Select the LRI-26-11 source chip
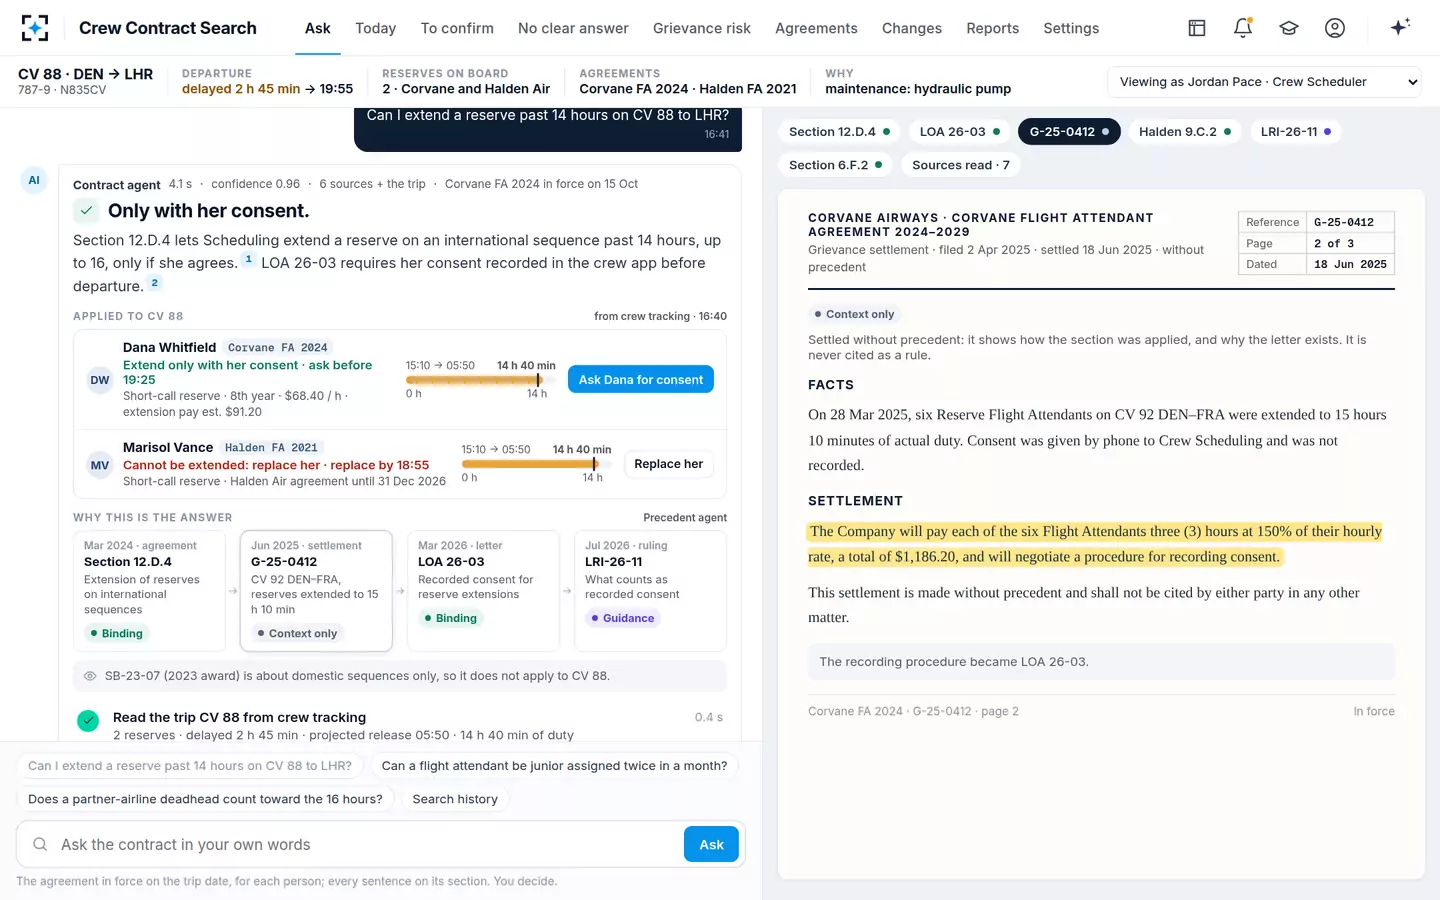Image resolution: width=1440 pixels, height=900 pixels. tap(1295, 131)
